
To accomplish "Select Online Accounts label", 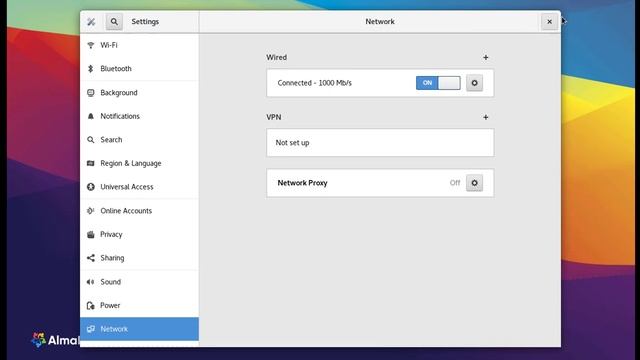I will [126, 211].
